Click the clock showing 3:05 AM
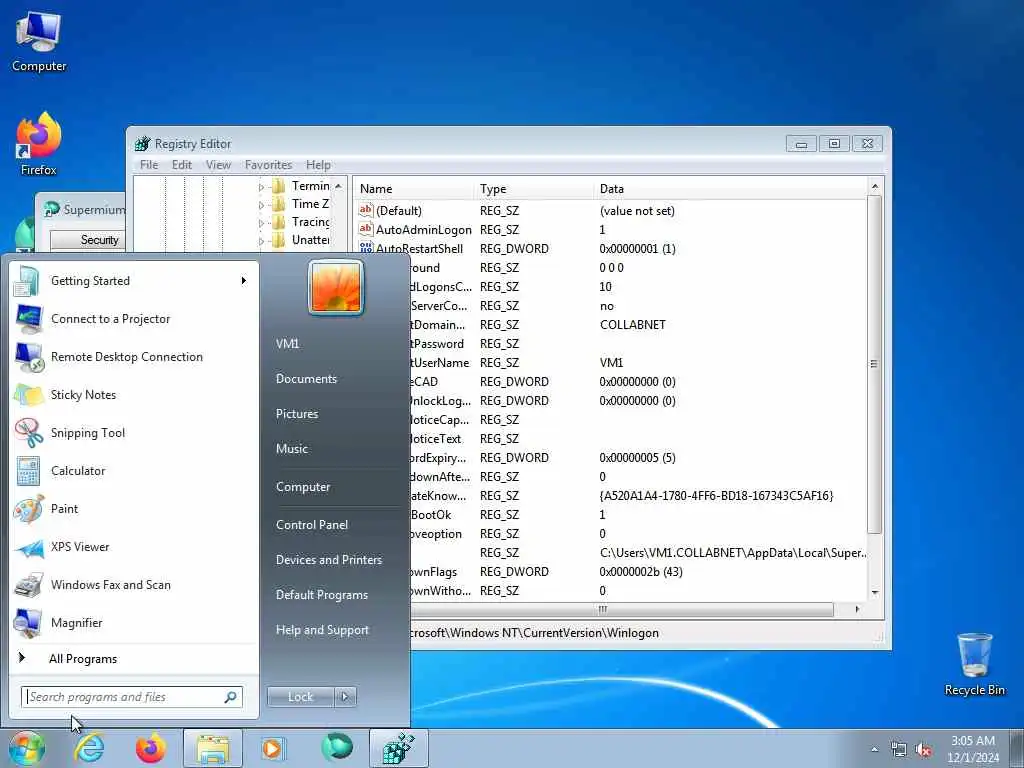 click(x=973, y=741)
